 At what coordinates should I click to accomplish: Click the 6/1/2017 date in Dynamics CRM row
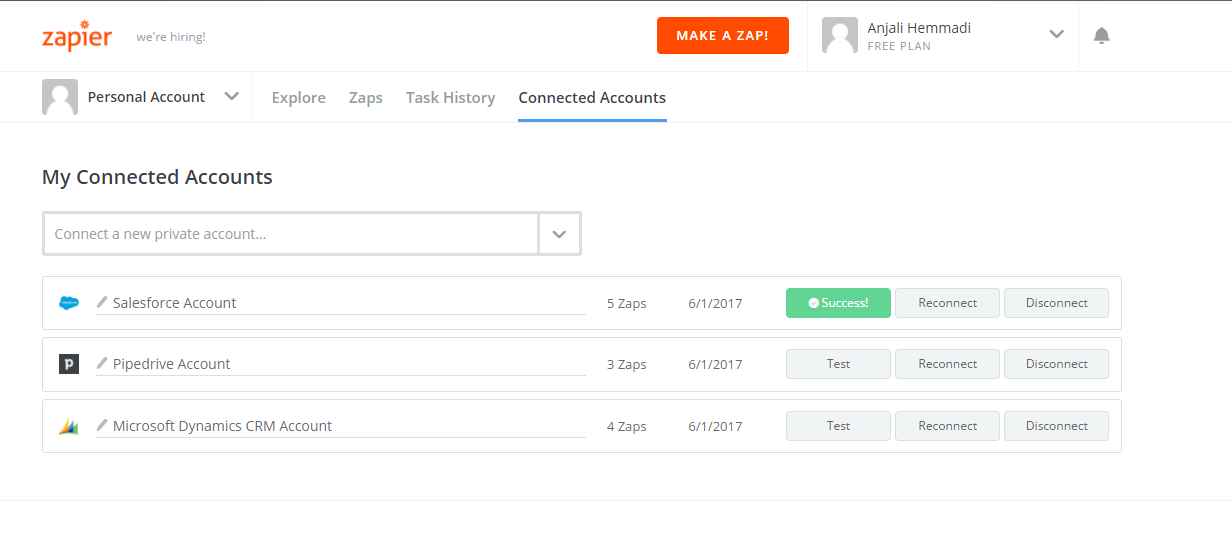coord(715,426)
